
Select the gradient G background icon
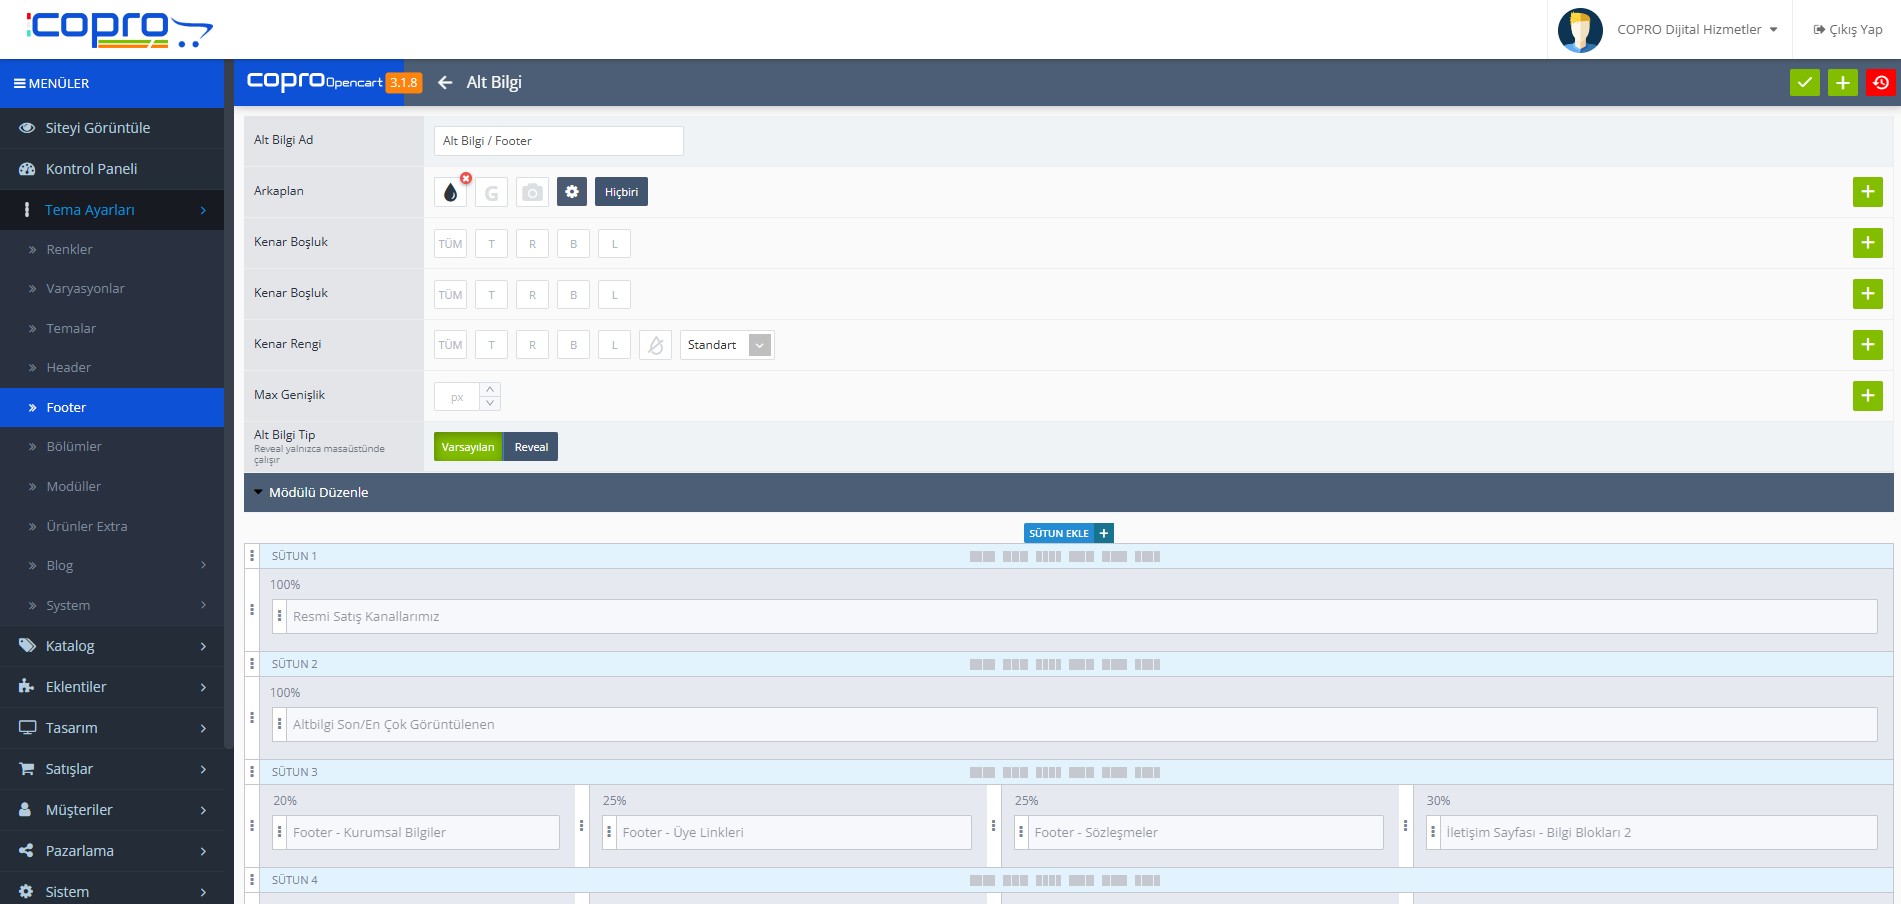coord(491,192)
